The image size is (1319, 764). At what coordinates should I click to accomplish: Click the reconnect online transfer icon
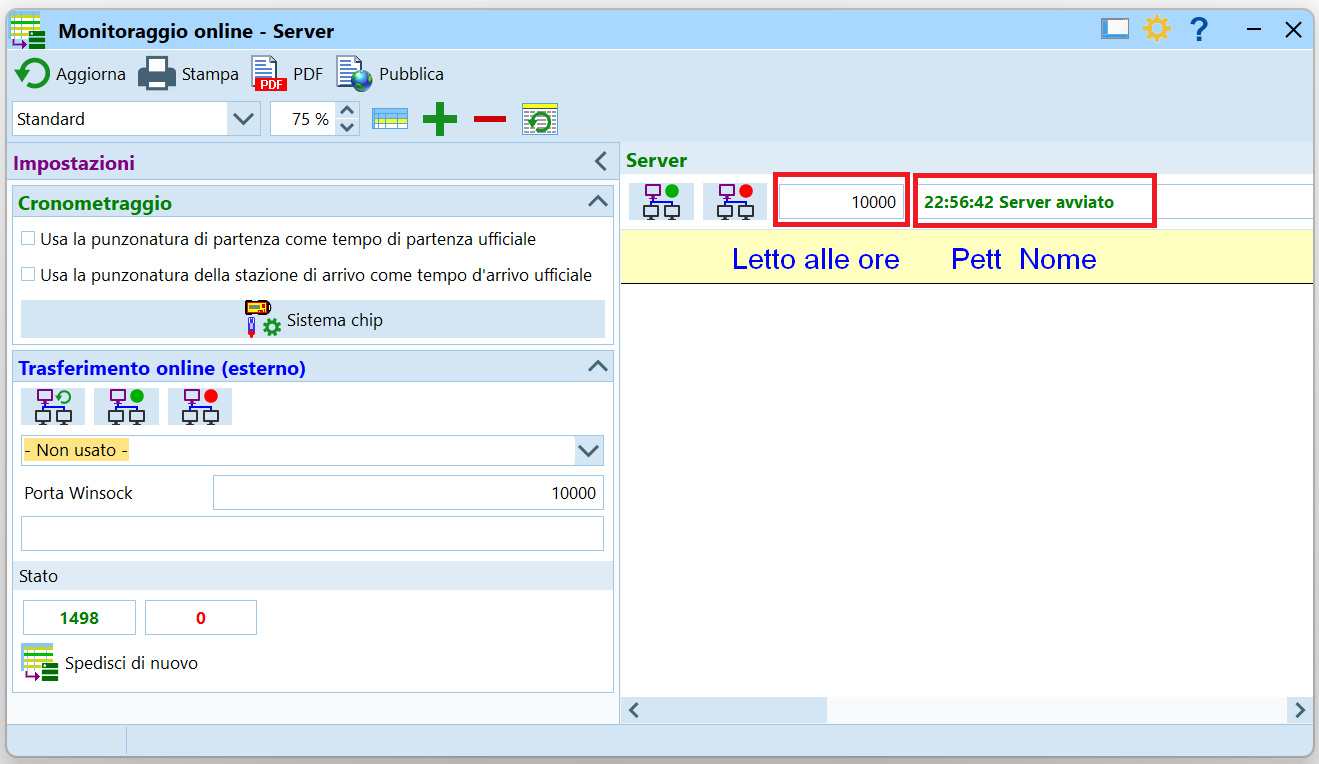tap(53, 407)
